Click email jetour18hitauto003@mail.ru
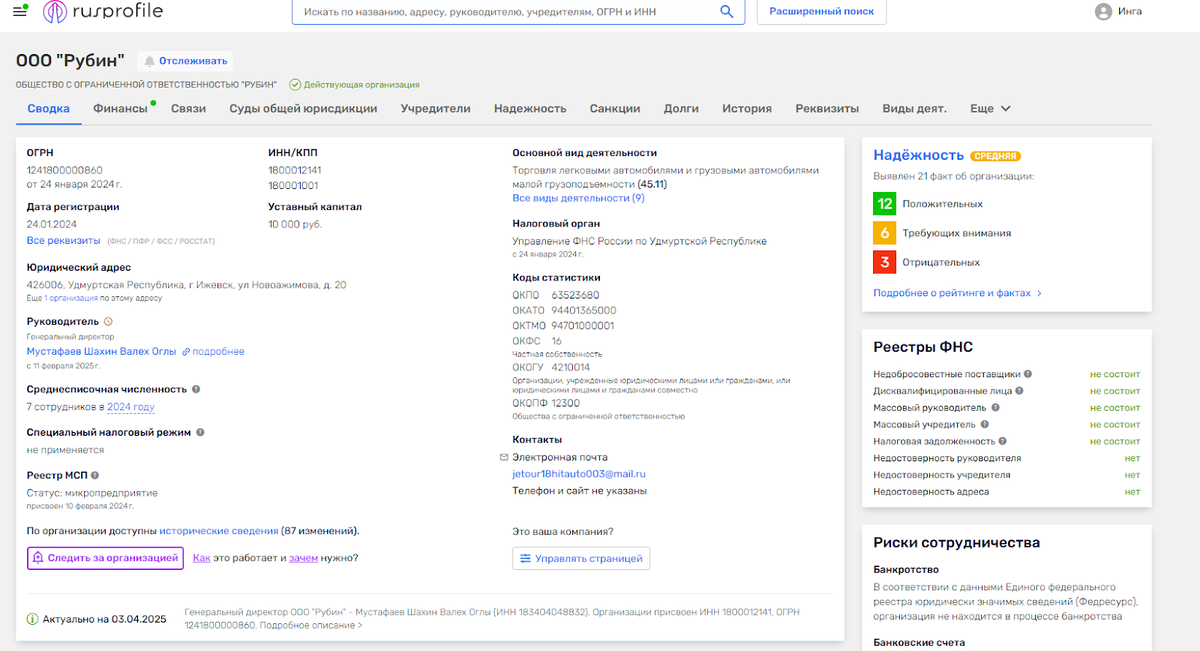The width and height of the screenshot is (1200, 651). (579, 474)
